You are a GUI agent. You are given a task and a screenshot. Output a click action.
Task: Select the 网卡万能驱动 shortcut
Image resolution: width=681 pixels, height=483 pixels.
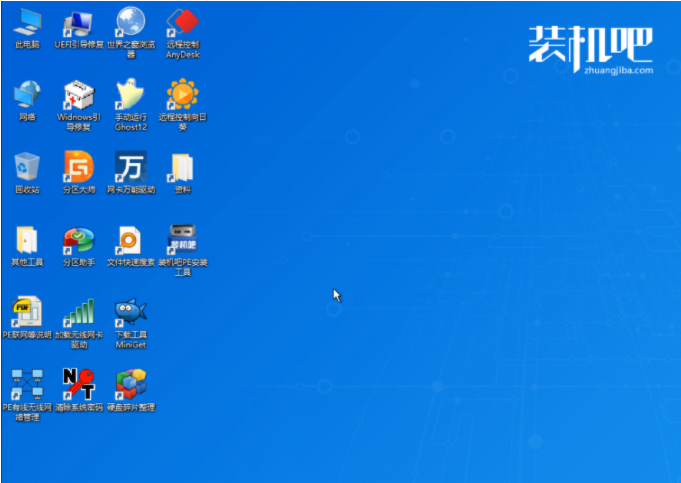click(131, 167)
